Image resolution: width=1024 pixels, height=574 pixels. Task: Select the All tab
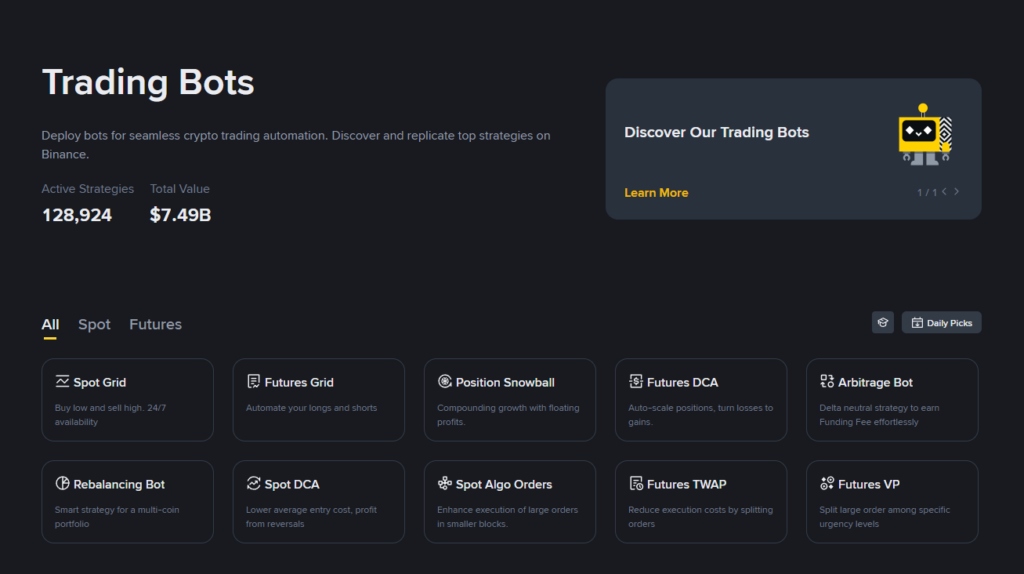(x=50, y=325)
